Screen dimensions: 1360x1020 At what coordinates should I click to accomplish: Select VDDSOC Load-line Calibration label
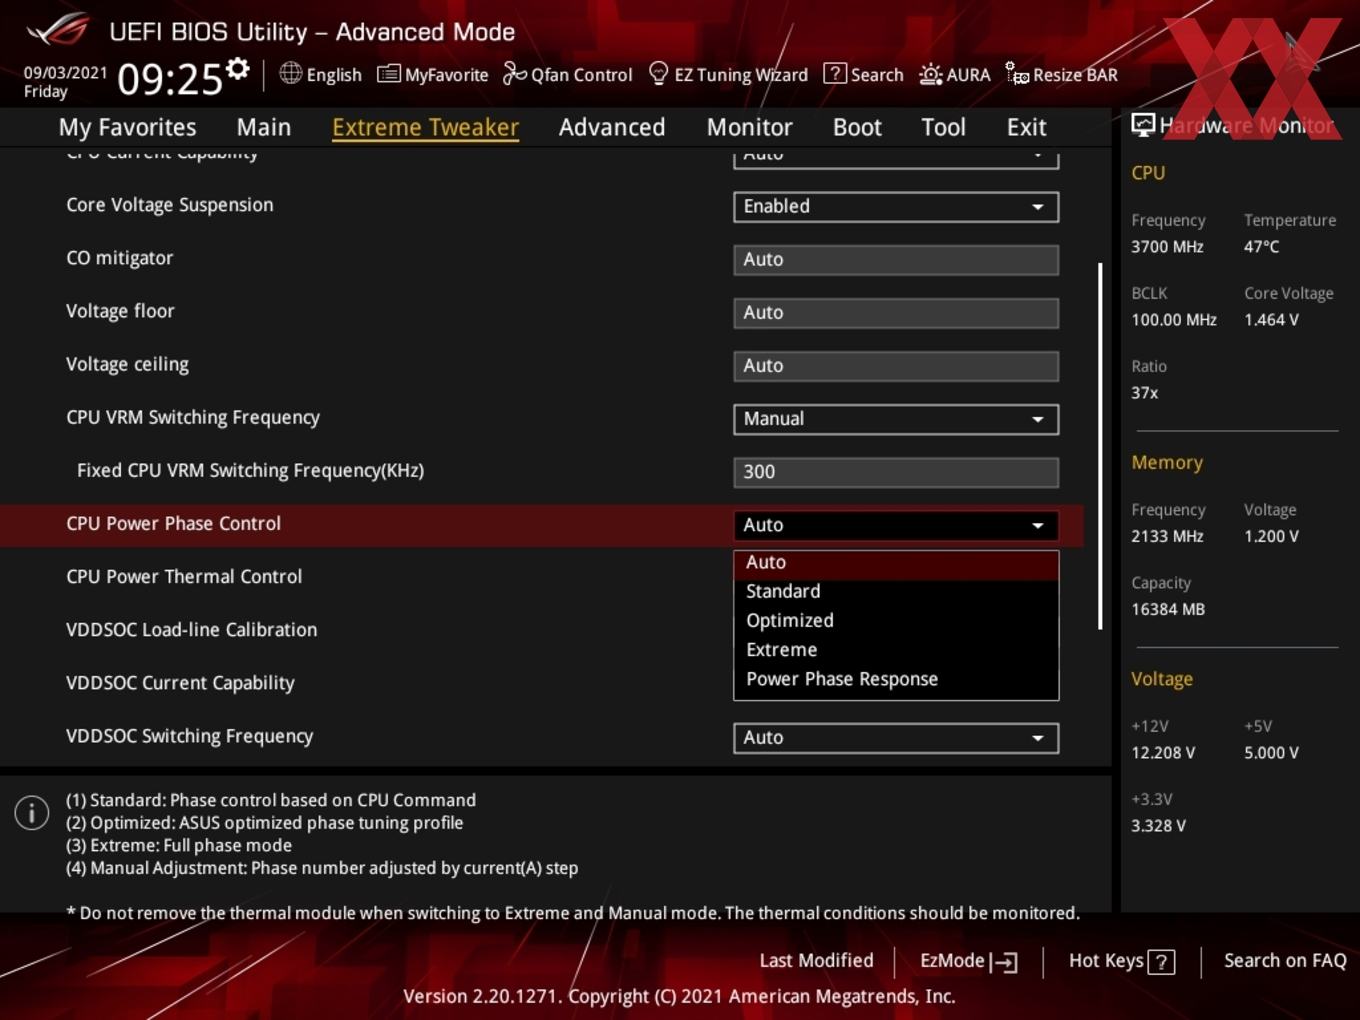(191, 630)
